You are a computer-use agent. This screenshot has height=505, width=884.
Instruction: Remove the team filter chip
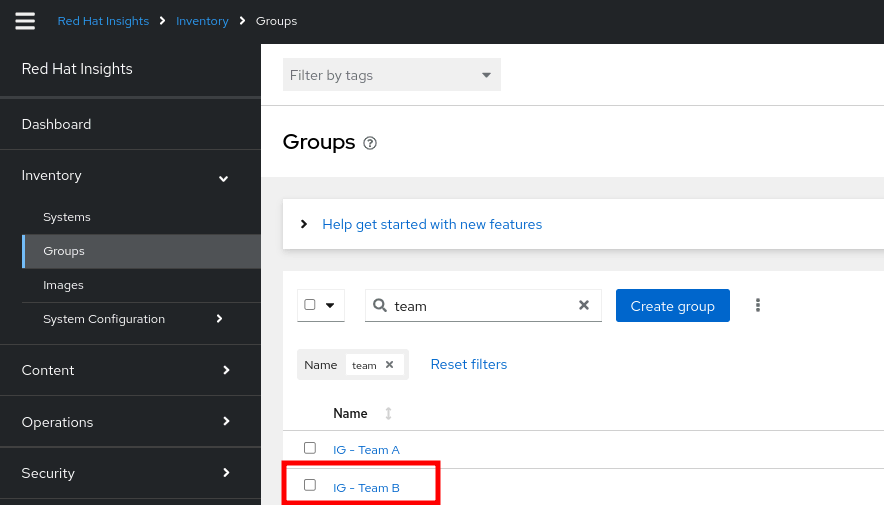click(x=390, y=365)
